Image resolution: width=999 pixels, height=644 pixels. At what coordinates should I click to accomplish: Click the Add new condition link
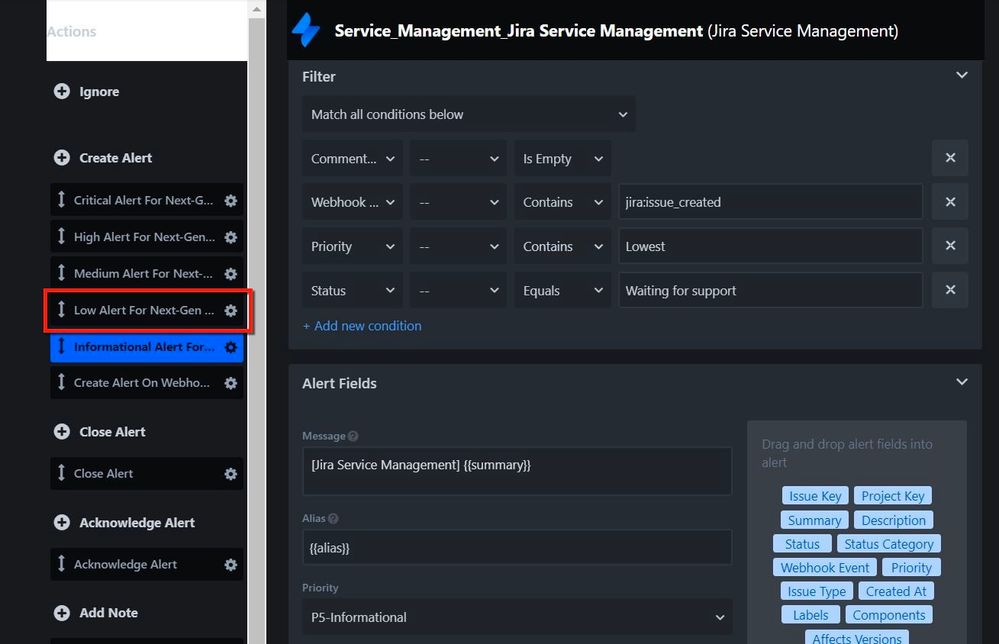tap(362, 326)
